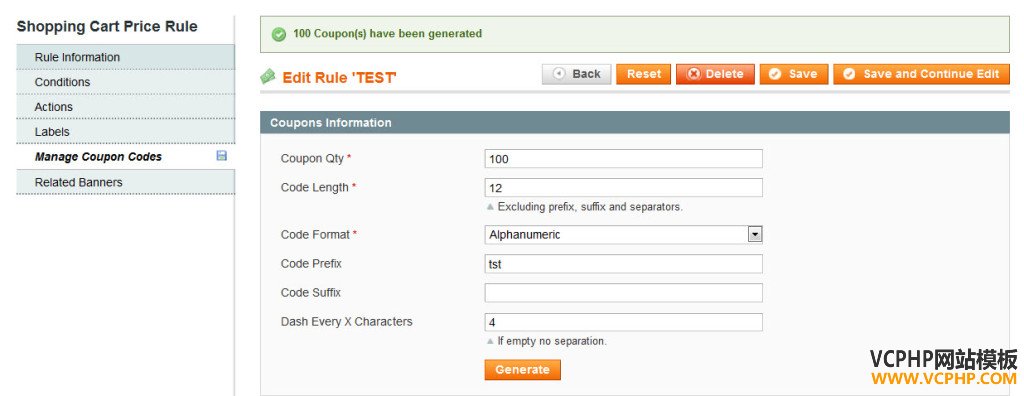Open the Related Banners tab

(125, 182)
